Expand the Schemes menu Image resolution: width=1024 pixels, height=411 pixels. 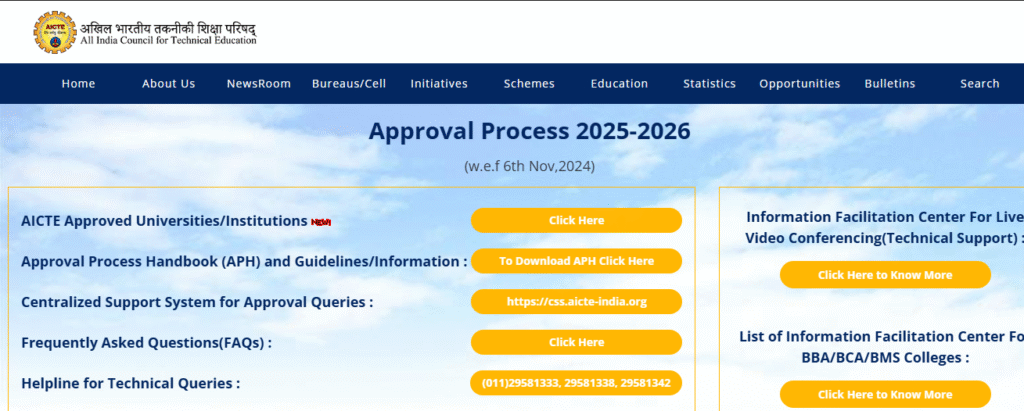tap(528, 84)
